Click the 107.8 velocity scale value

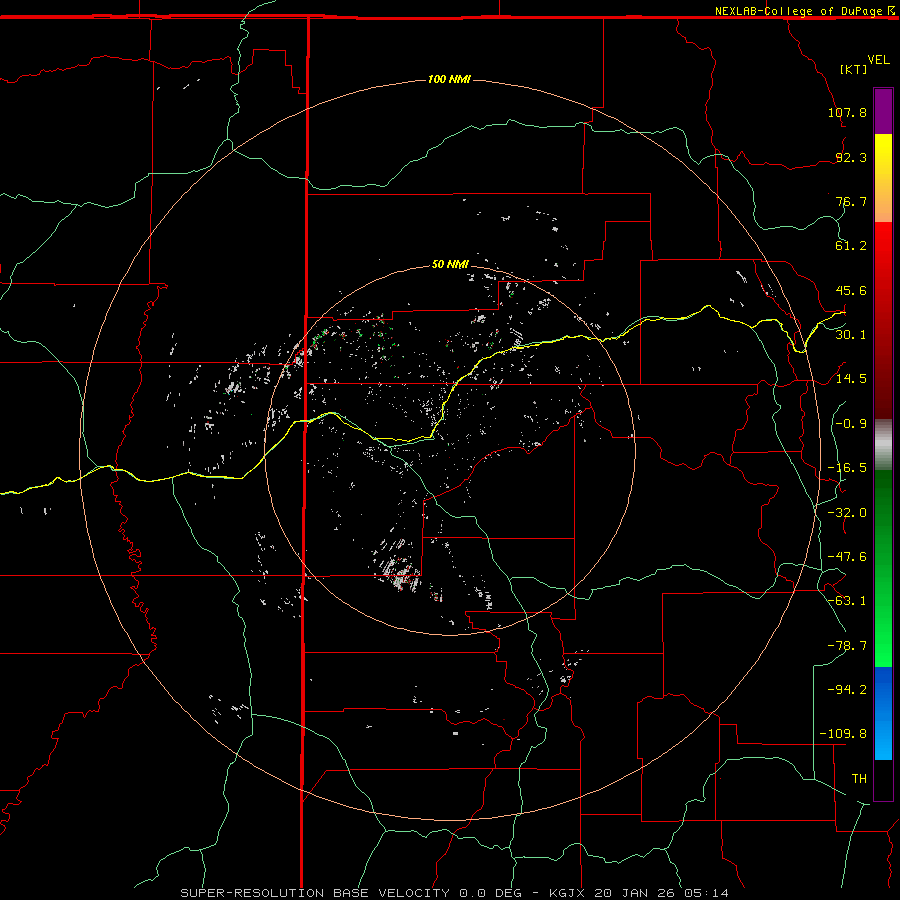click(x=847, y=112)
